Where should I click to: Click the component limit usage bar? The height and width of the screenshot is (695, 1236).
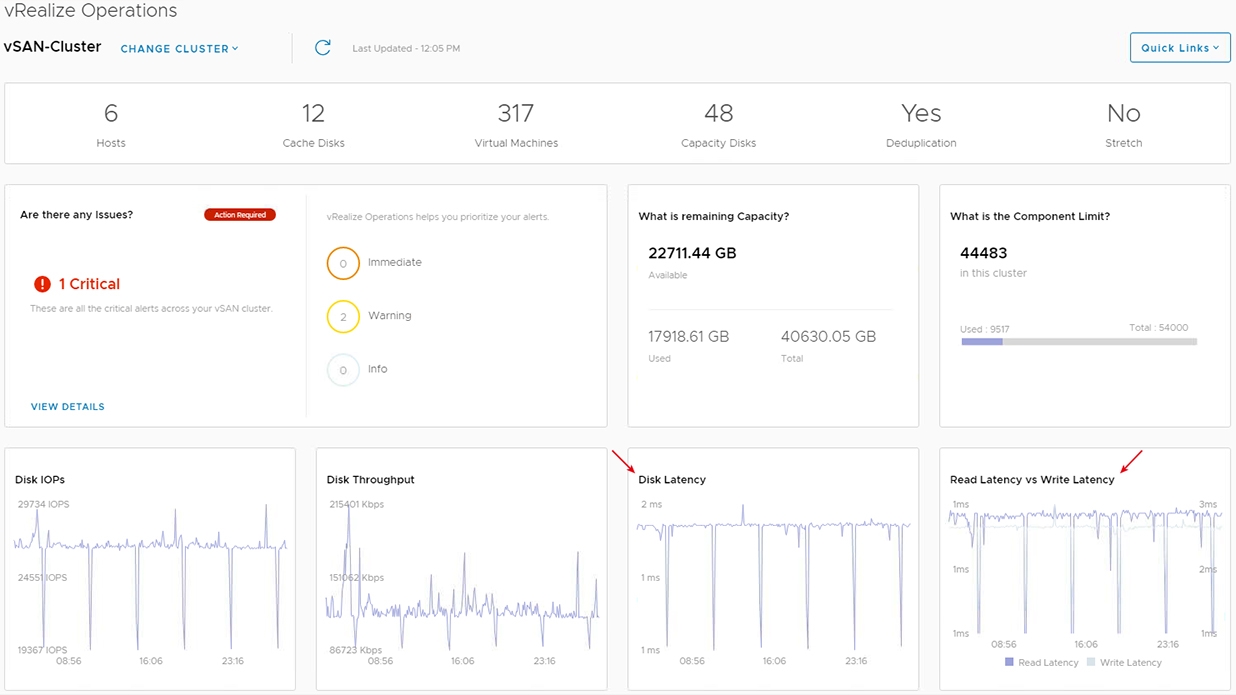pyautogui.click(x=1079, y=342)
